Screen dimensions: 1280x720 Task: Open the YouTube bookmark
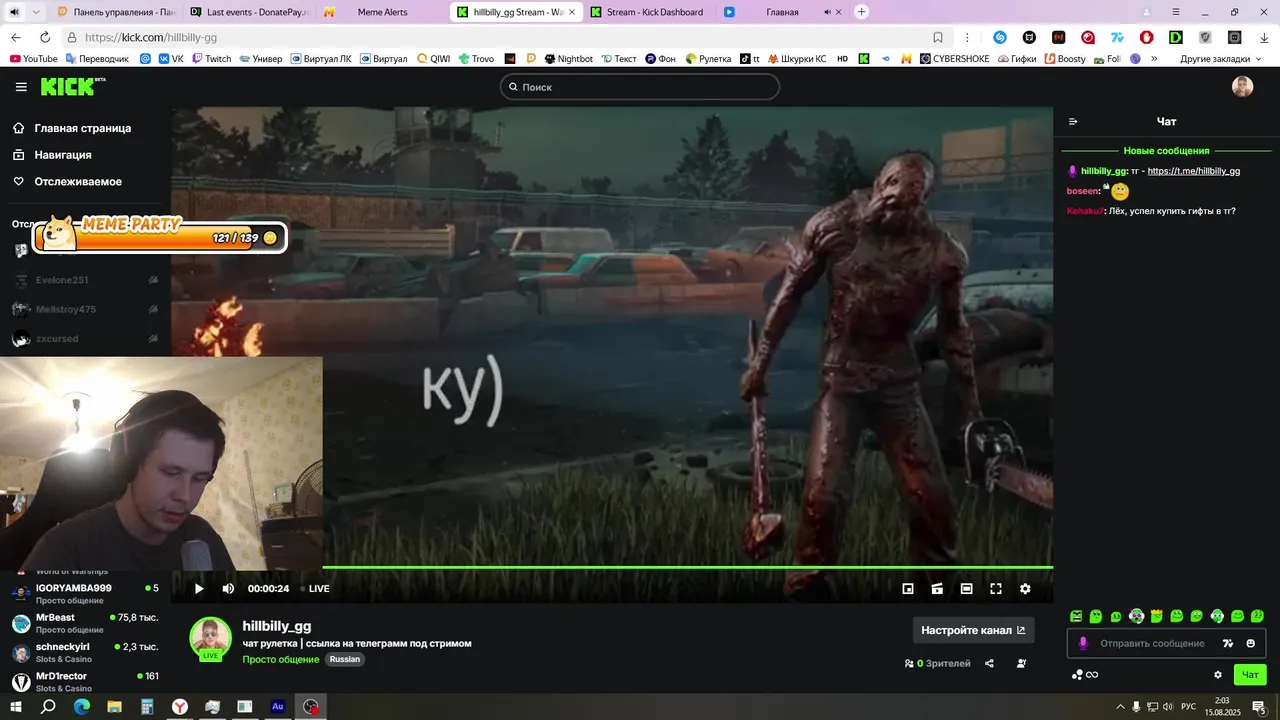pyautogui.click(x=33, y=59)
